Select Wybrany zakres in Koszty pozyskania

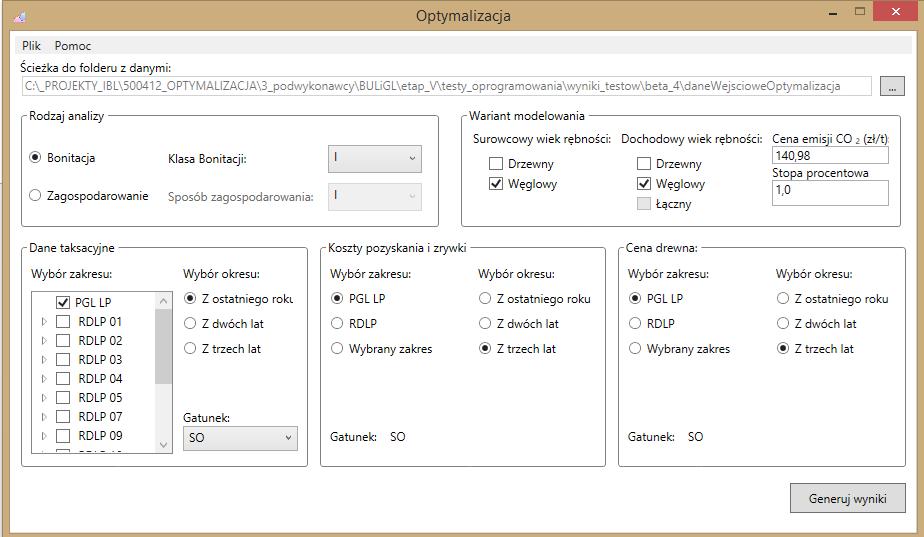(x=337, y=348)
